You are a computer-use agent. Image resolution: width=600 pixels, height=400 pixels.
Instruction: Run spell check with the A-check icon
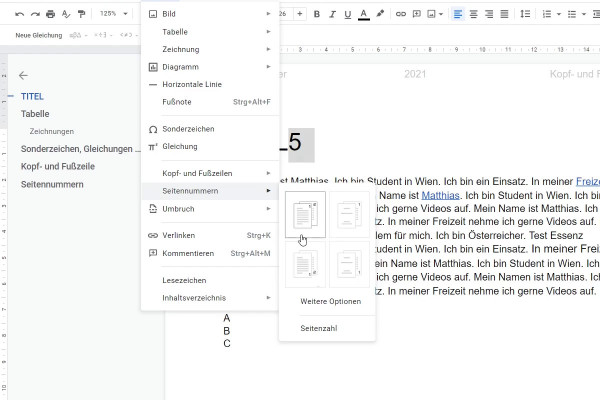tap(66, 14)
